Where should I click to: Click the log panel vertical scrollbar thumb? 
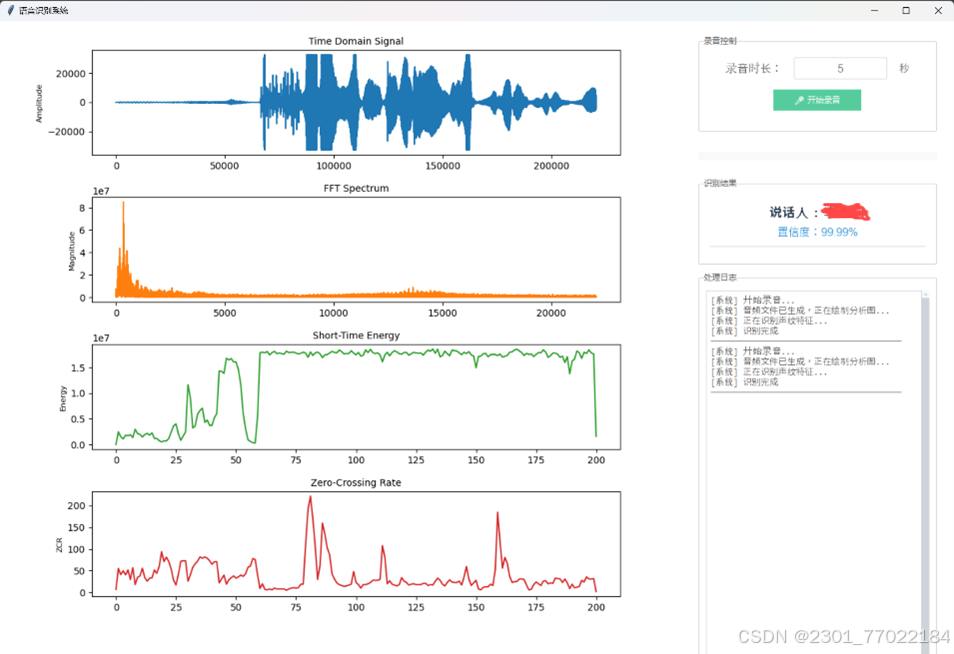pyautogui.click(x=925, y=475)
